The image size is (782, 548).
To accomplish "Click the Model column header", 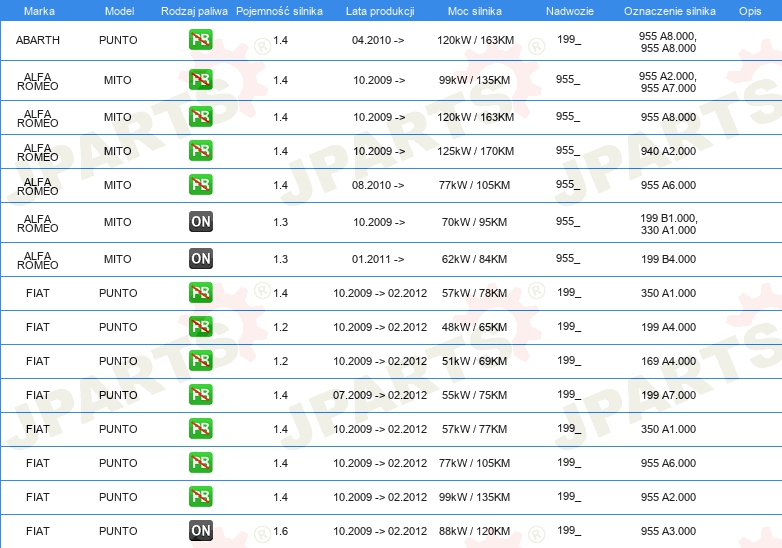I will tap(119, 11).
